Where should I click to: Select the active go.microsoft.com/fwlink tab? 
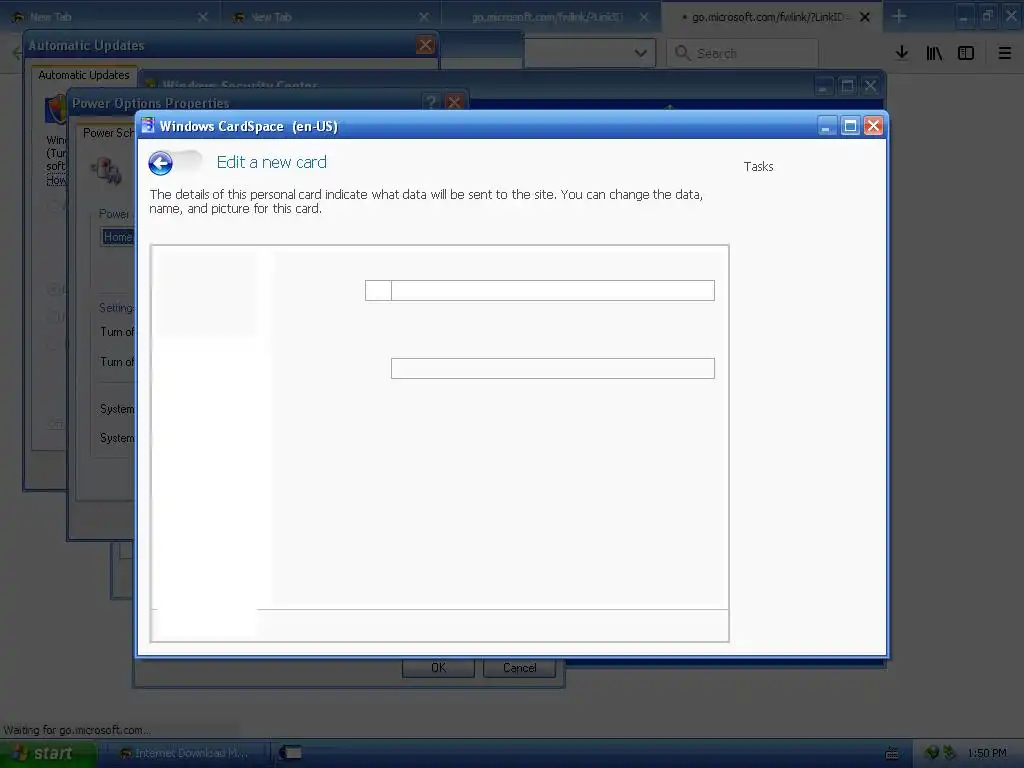point(771,17)
